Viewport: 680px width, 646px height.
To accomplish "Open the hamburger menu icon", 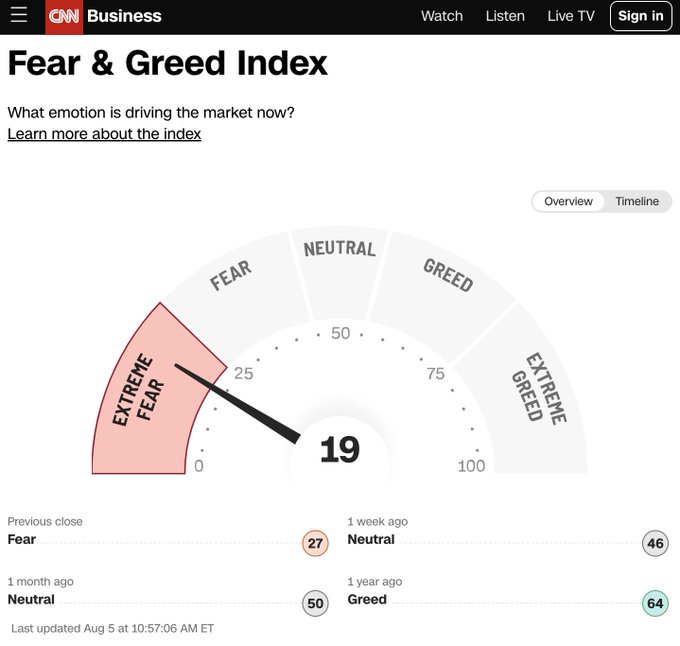I will (x=19, y=16).
